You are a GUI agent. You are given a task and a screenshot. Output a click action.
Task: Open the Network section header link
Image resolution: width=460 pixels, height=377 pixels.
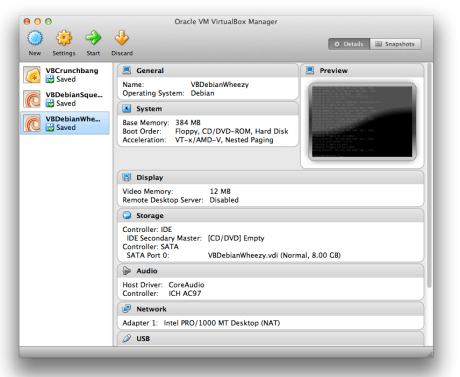tap(151, 309)
